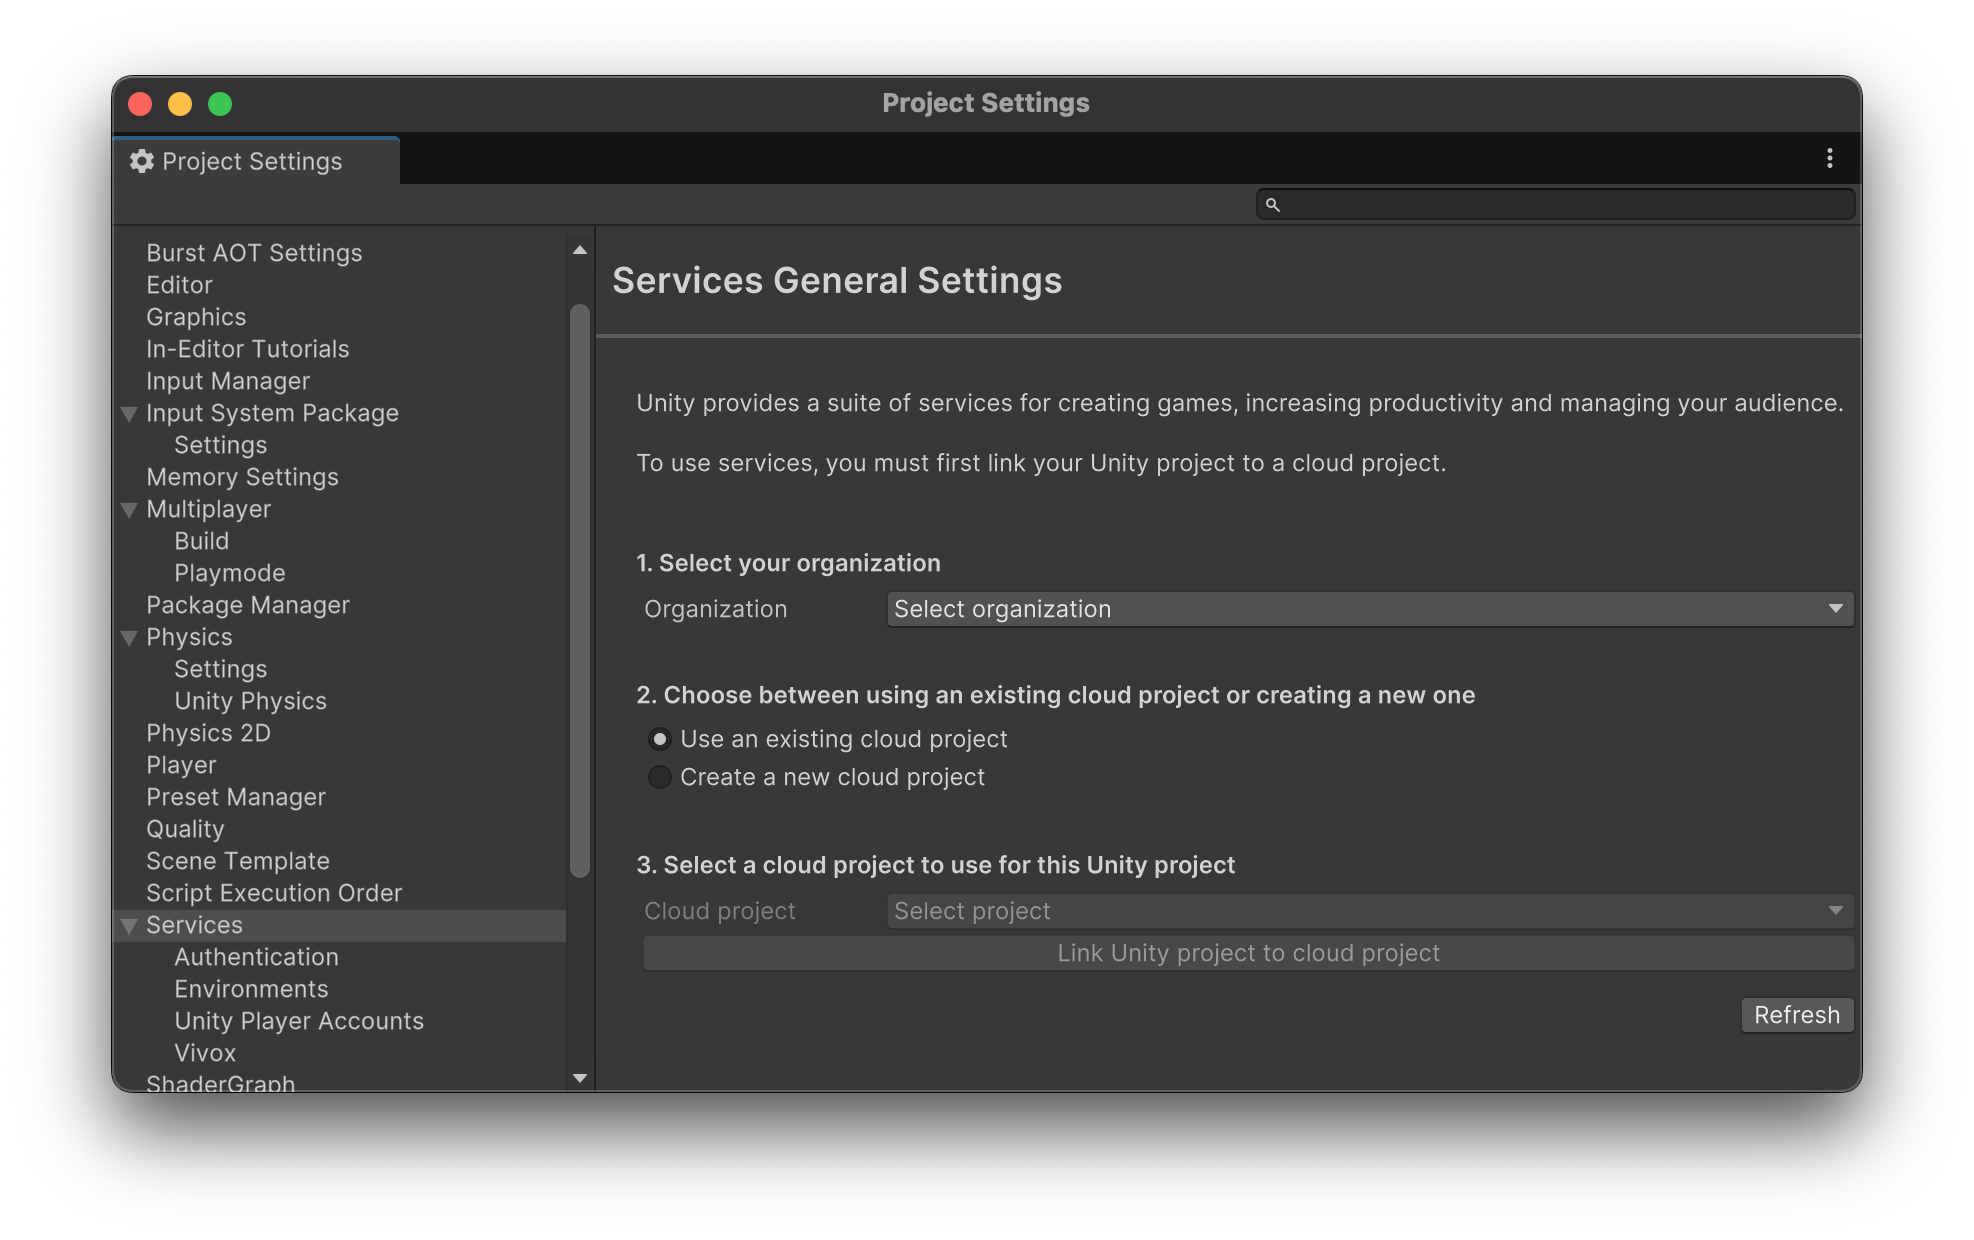Click the Refresh button

[x=1796, y=1015]
